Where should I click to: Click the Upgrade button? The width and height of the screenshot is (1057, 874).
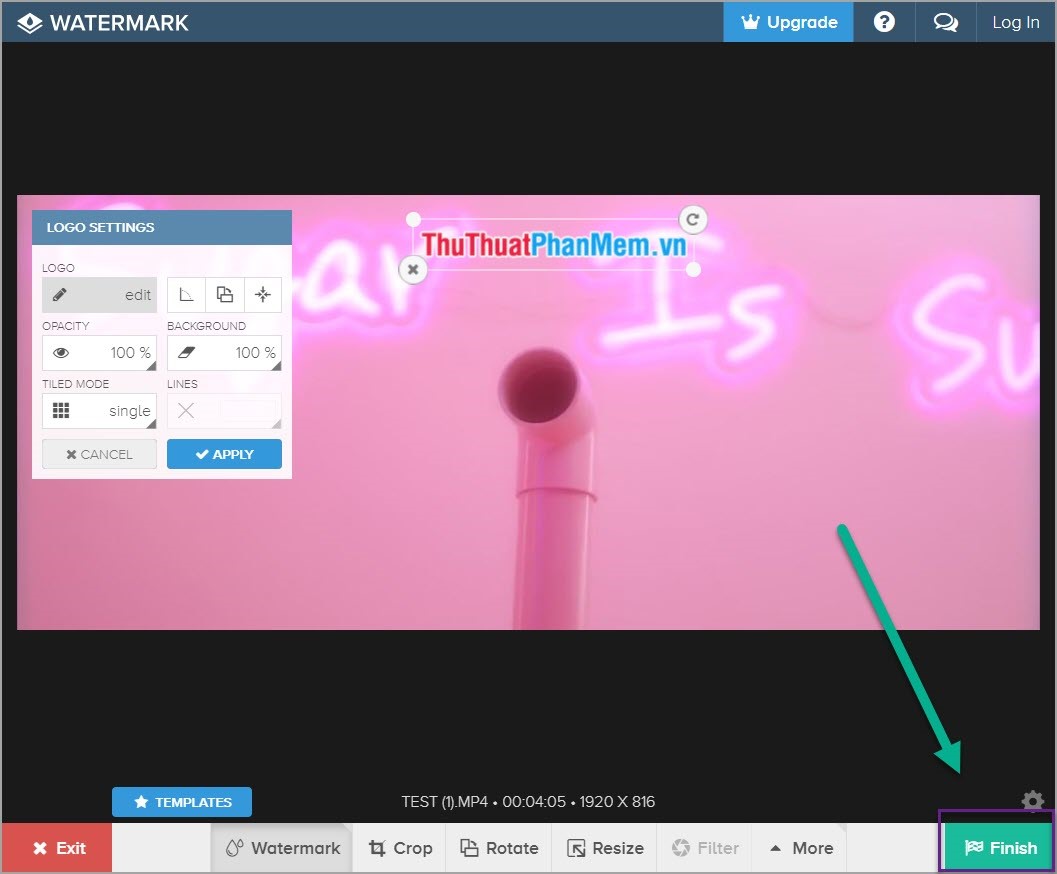coord(788,21)
